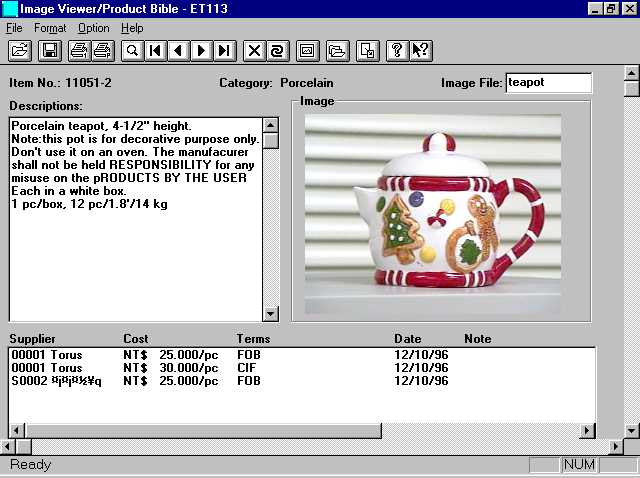
Task: Jump to last record arrow icon
Action: [x=225, y=51]
